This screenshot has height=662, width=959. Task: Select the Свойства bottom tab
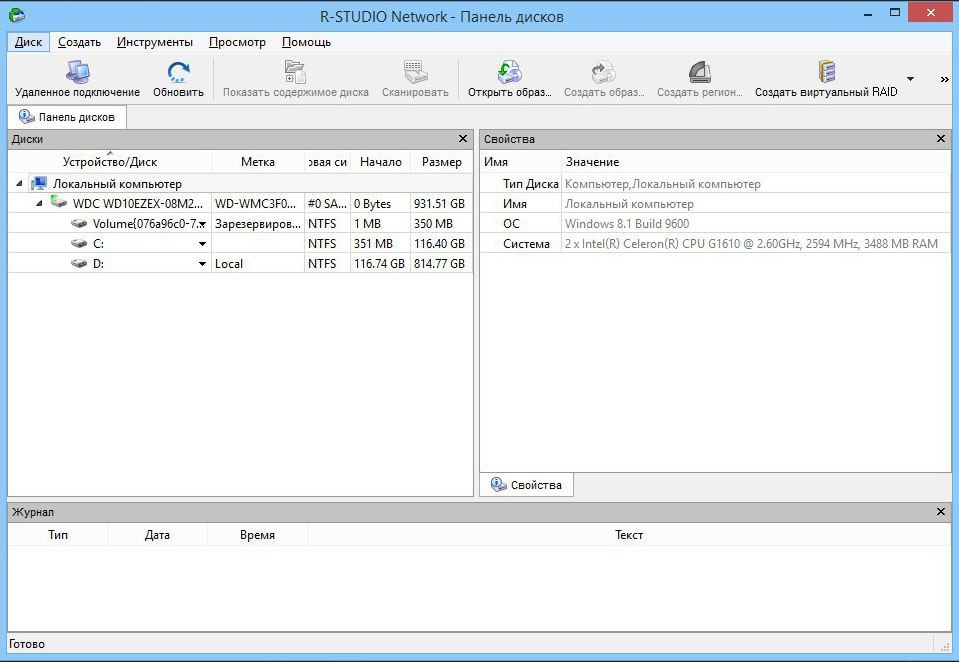coord(527,485)
